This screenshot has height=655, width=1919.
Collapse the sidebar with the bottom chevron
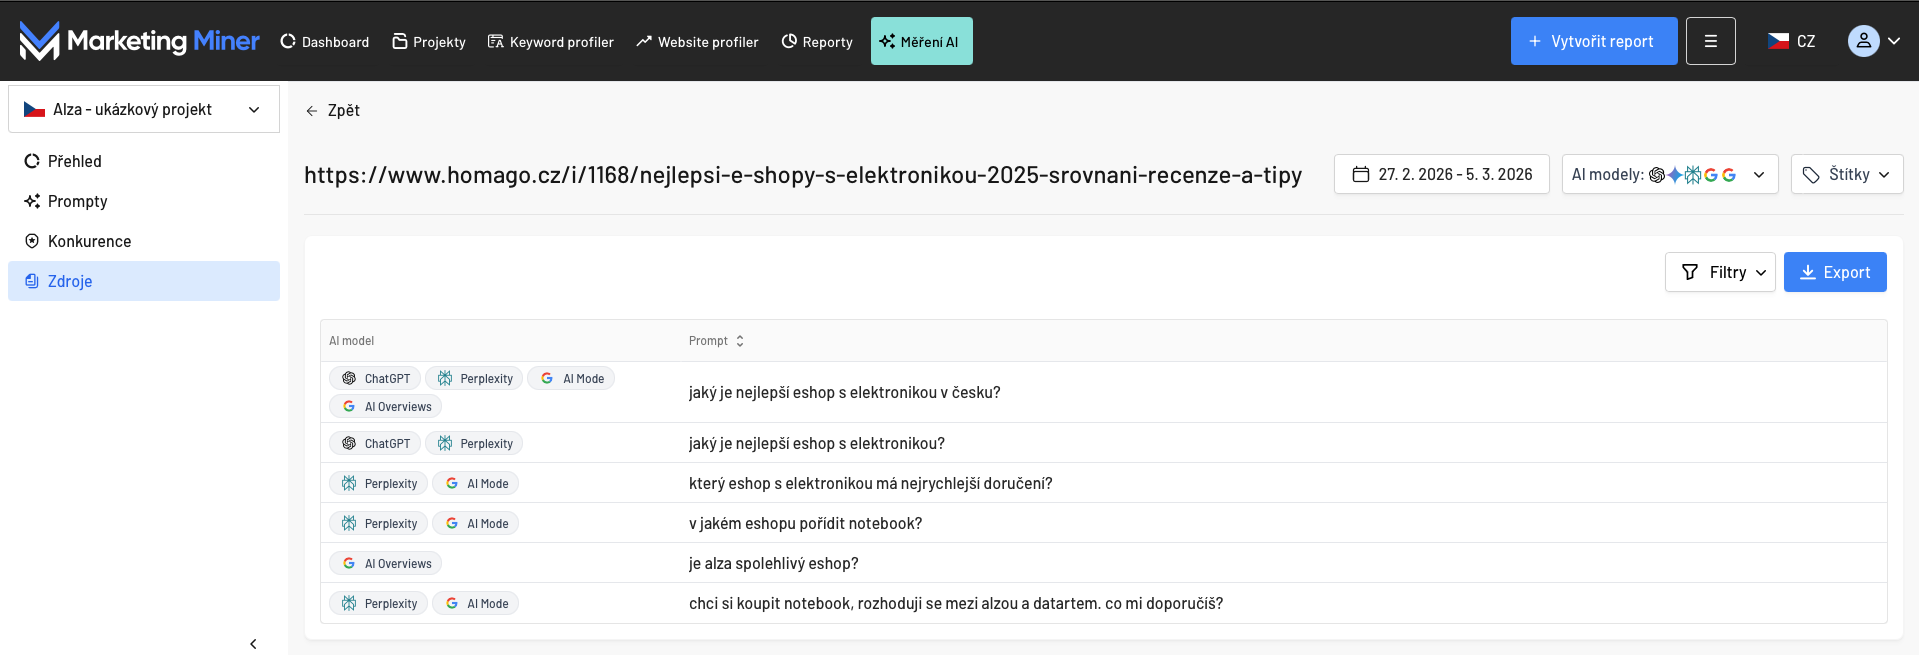click(253, 644)
